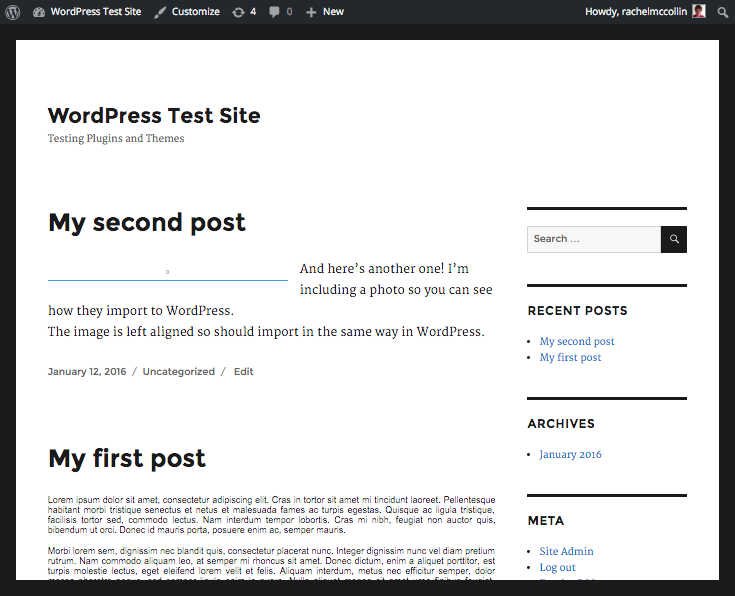This screenshot has width=735, height=596.
Task: Click the dashboard icon beside the site name
Action: pos(39,12)
